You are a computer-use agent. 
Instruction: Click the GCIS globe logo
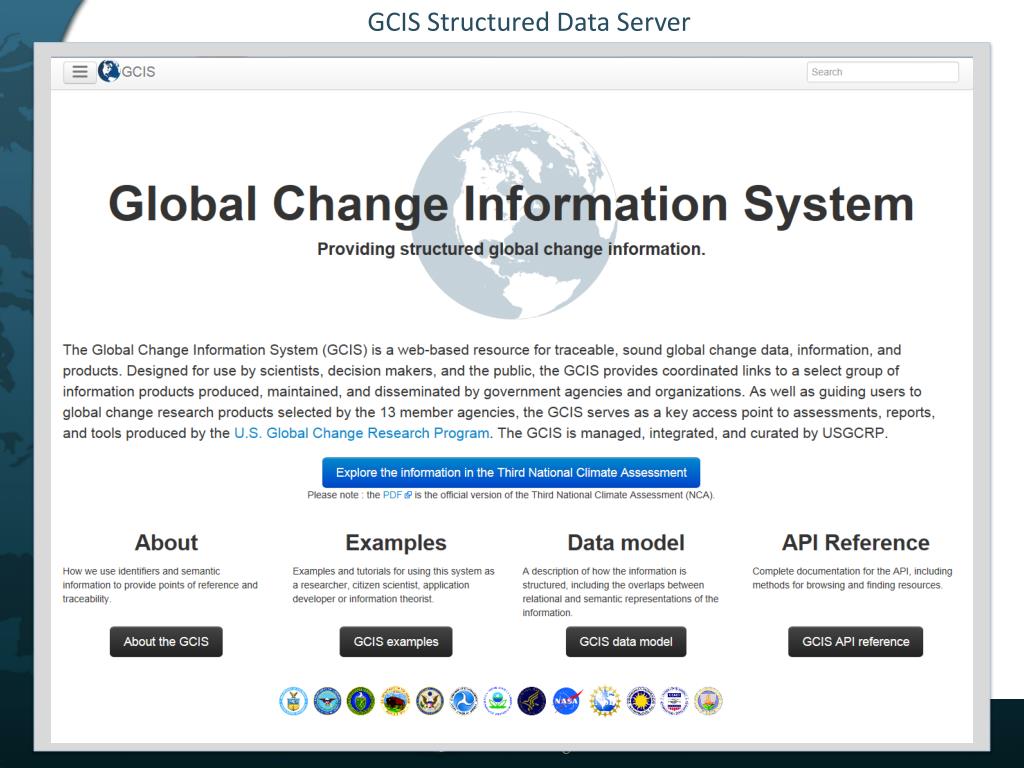(x=108, y=71)
